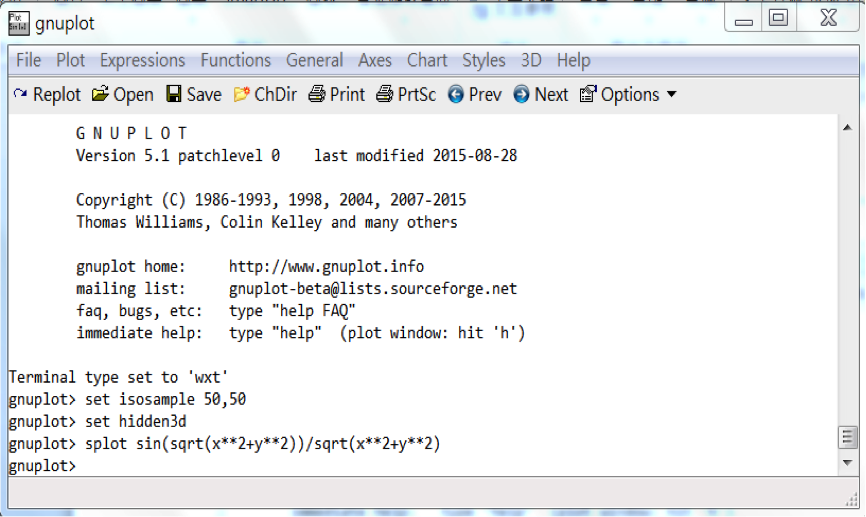866x517 pixels.
Task: Open the Expressions menu
Action: coord(142,61)
